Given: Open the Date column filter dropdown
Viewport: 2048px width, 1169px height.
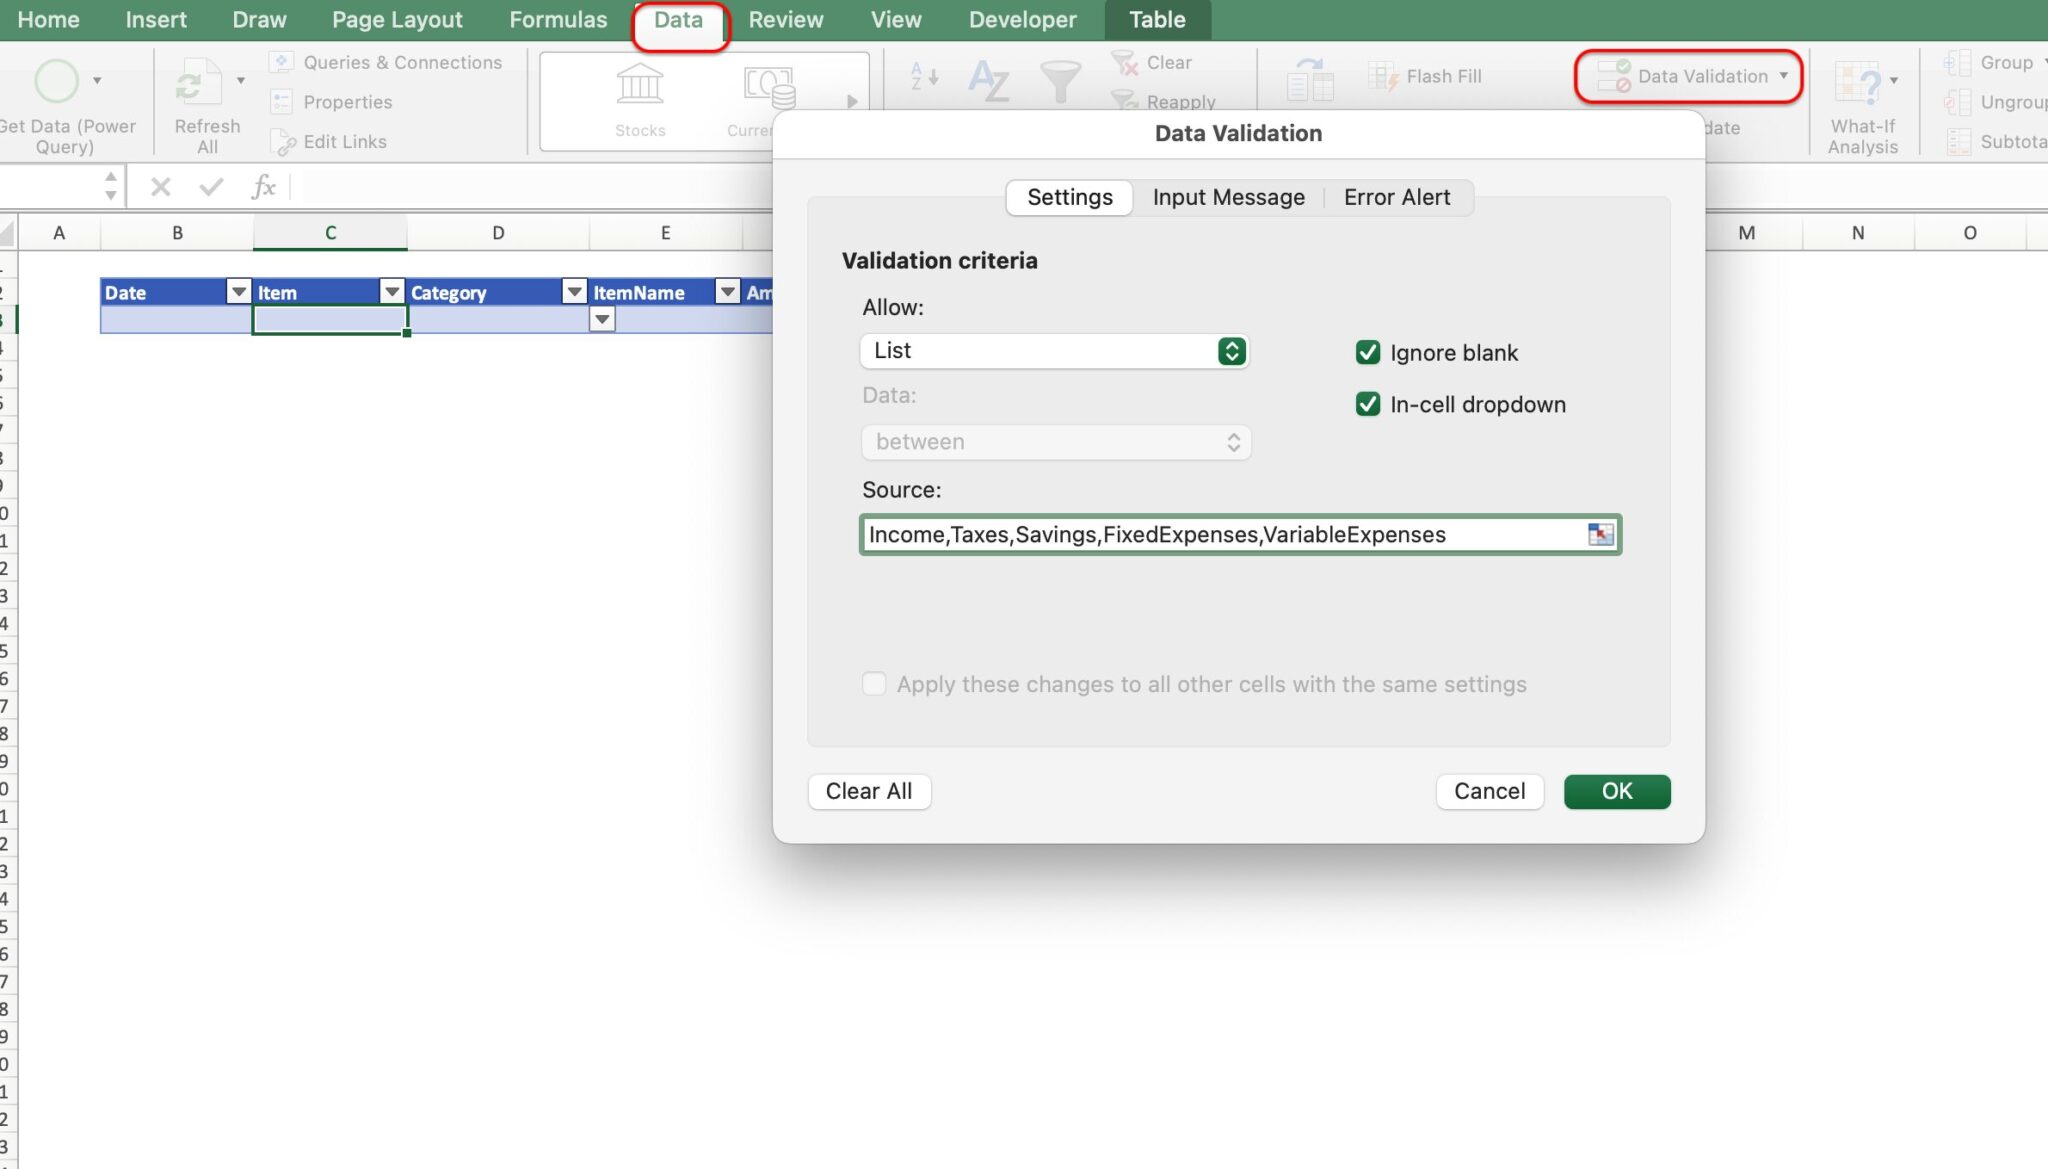Looking at the screenshot, I should (238, 292).
